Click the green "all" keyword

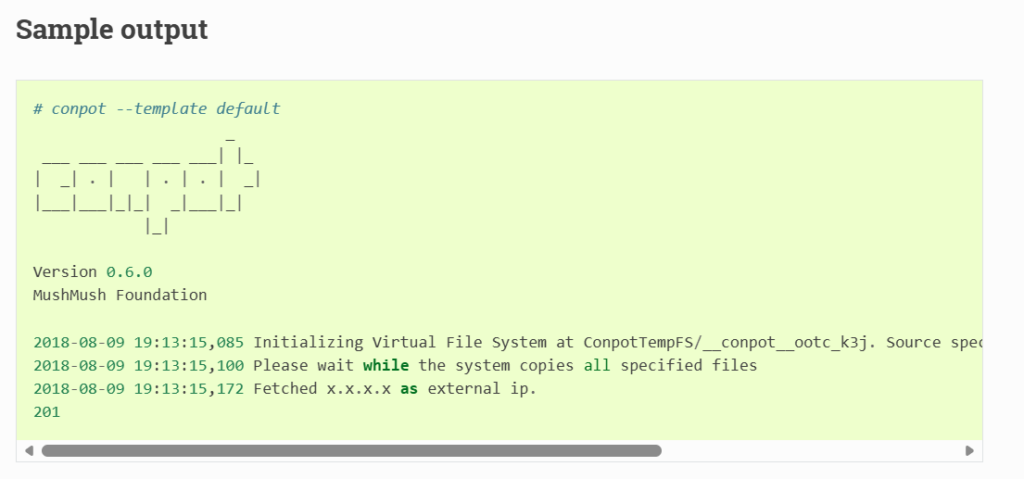click(x=597, y=365)
